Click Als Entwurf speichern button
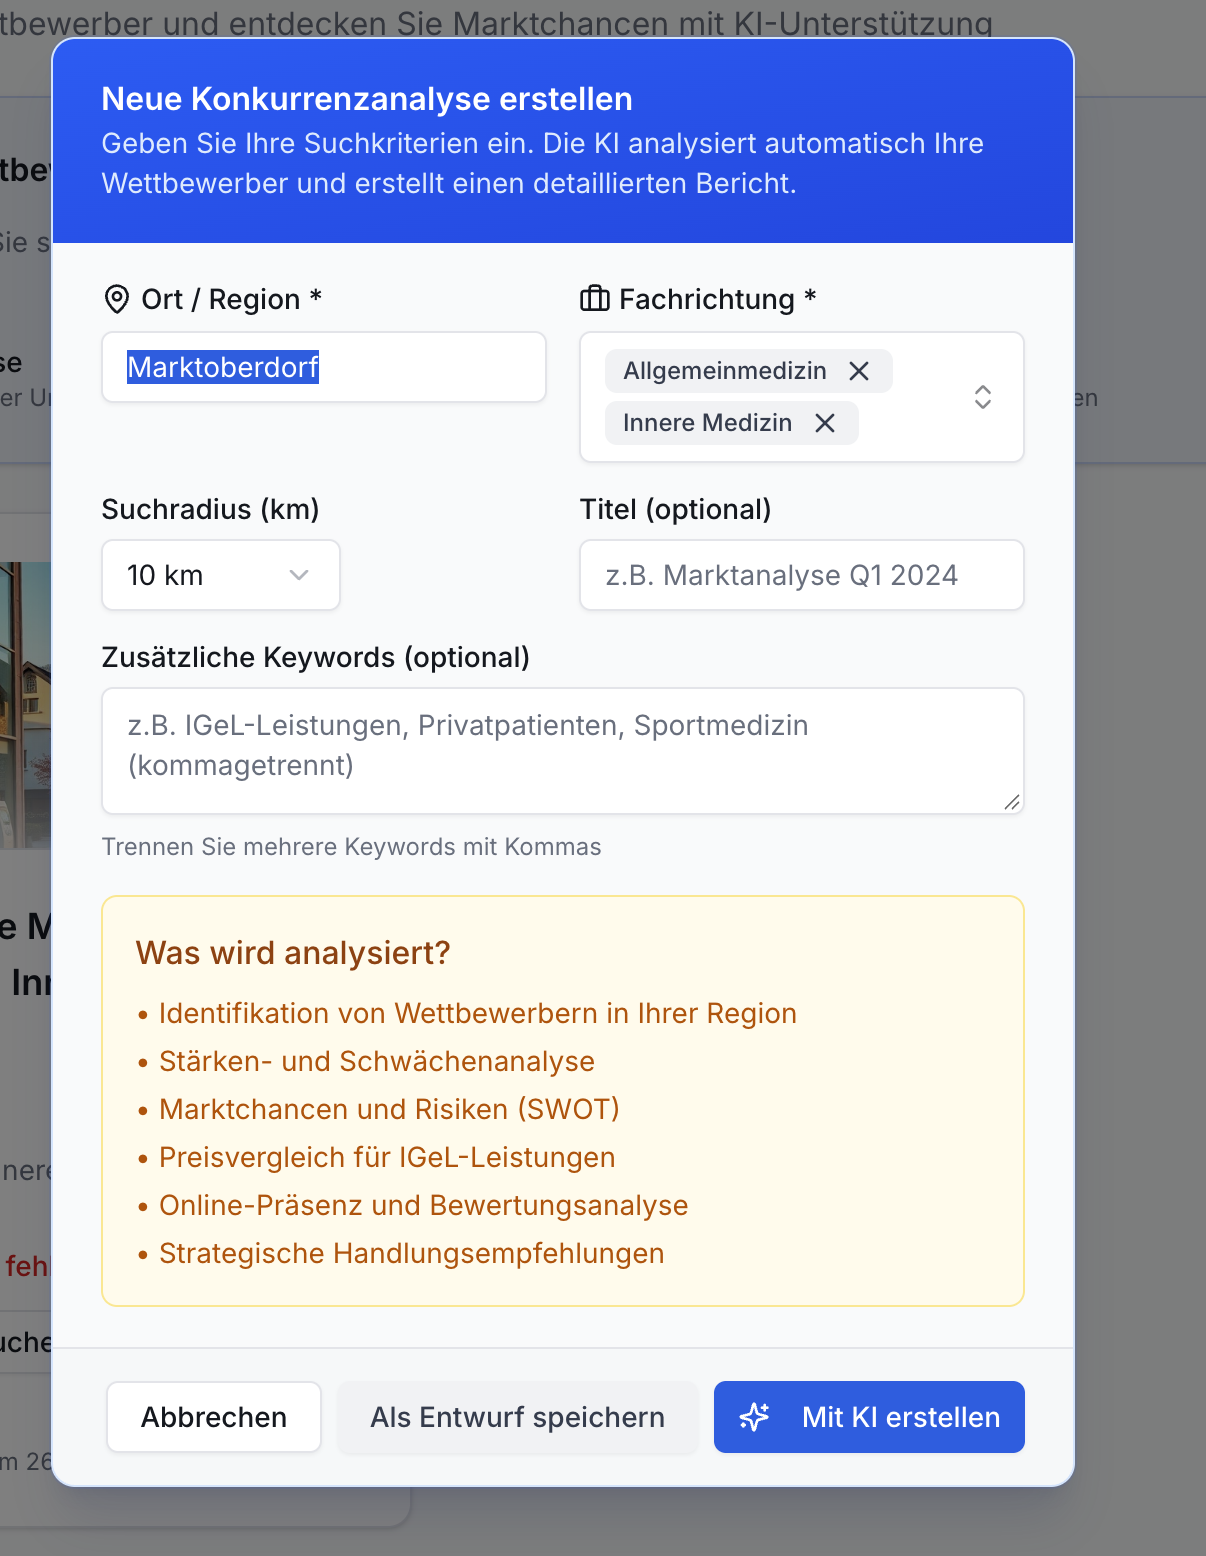The width and height of the screenshot is (1206, 1556). (518, 1417)
